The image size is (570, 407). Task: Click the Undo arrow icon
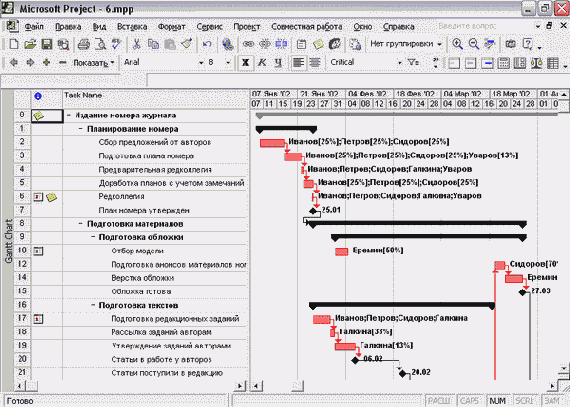pyautogui.click(x=207, y=44)
